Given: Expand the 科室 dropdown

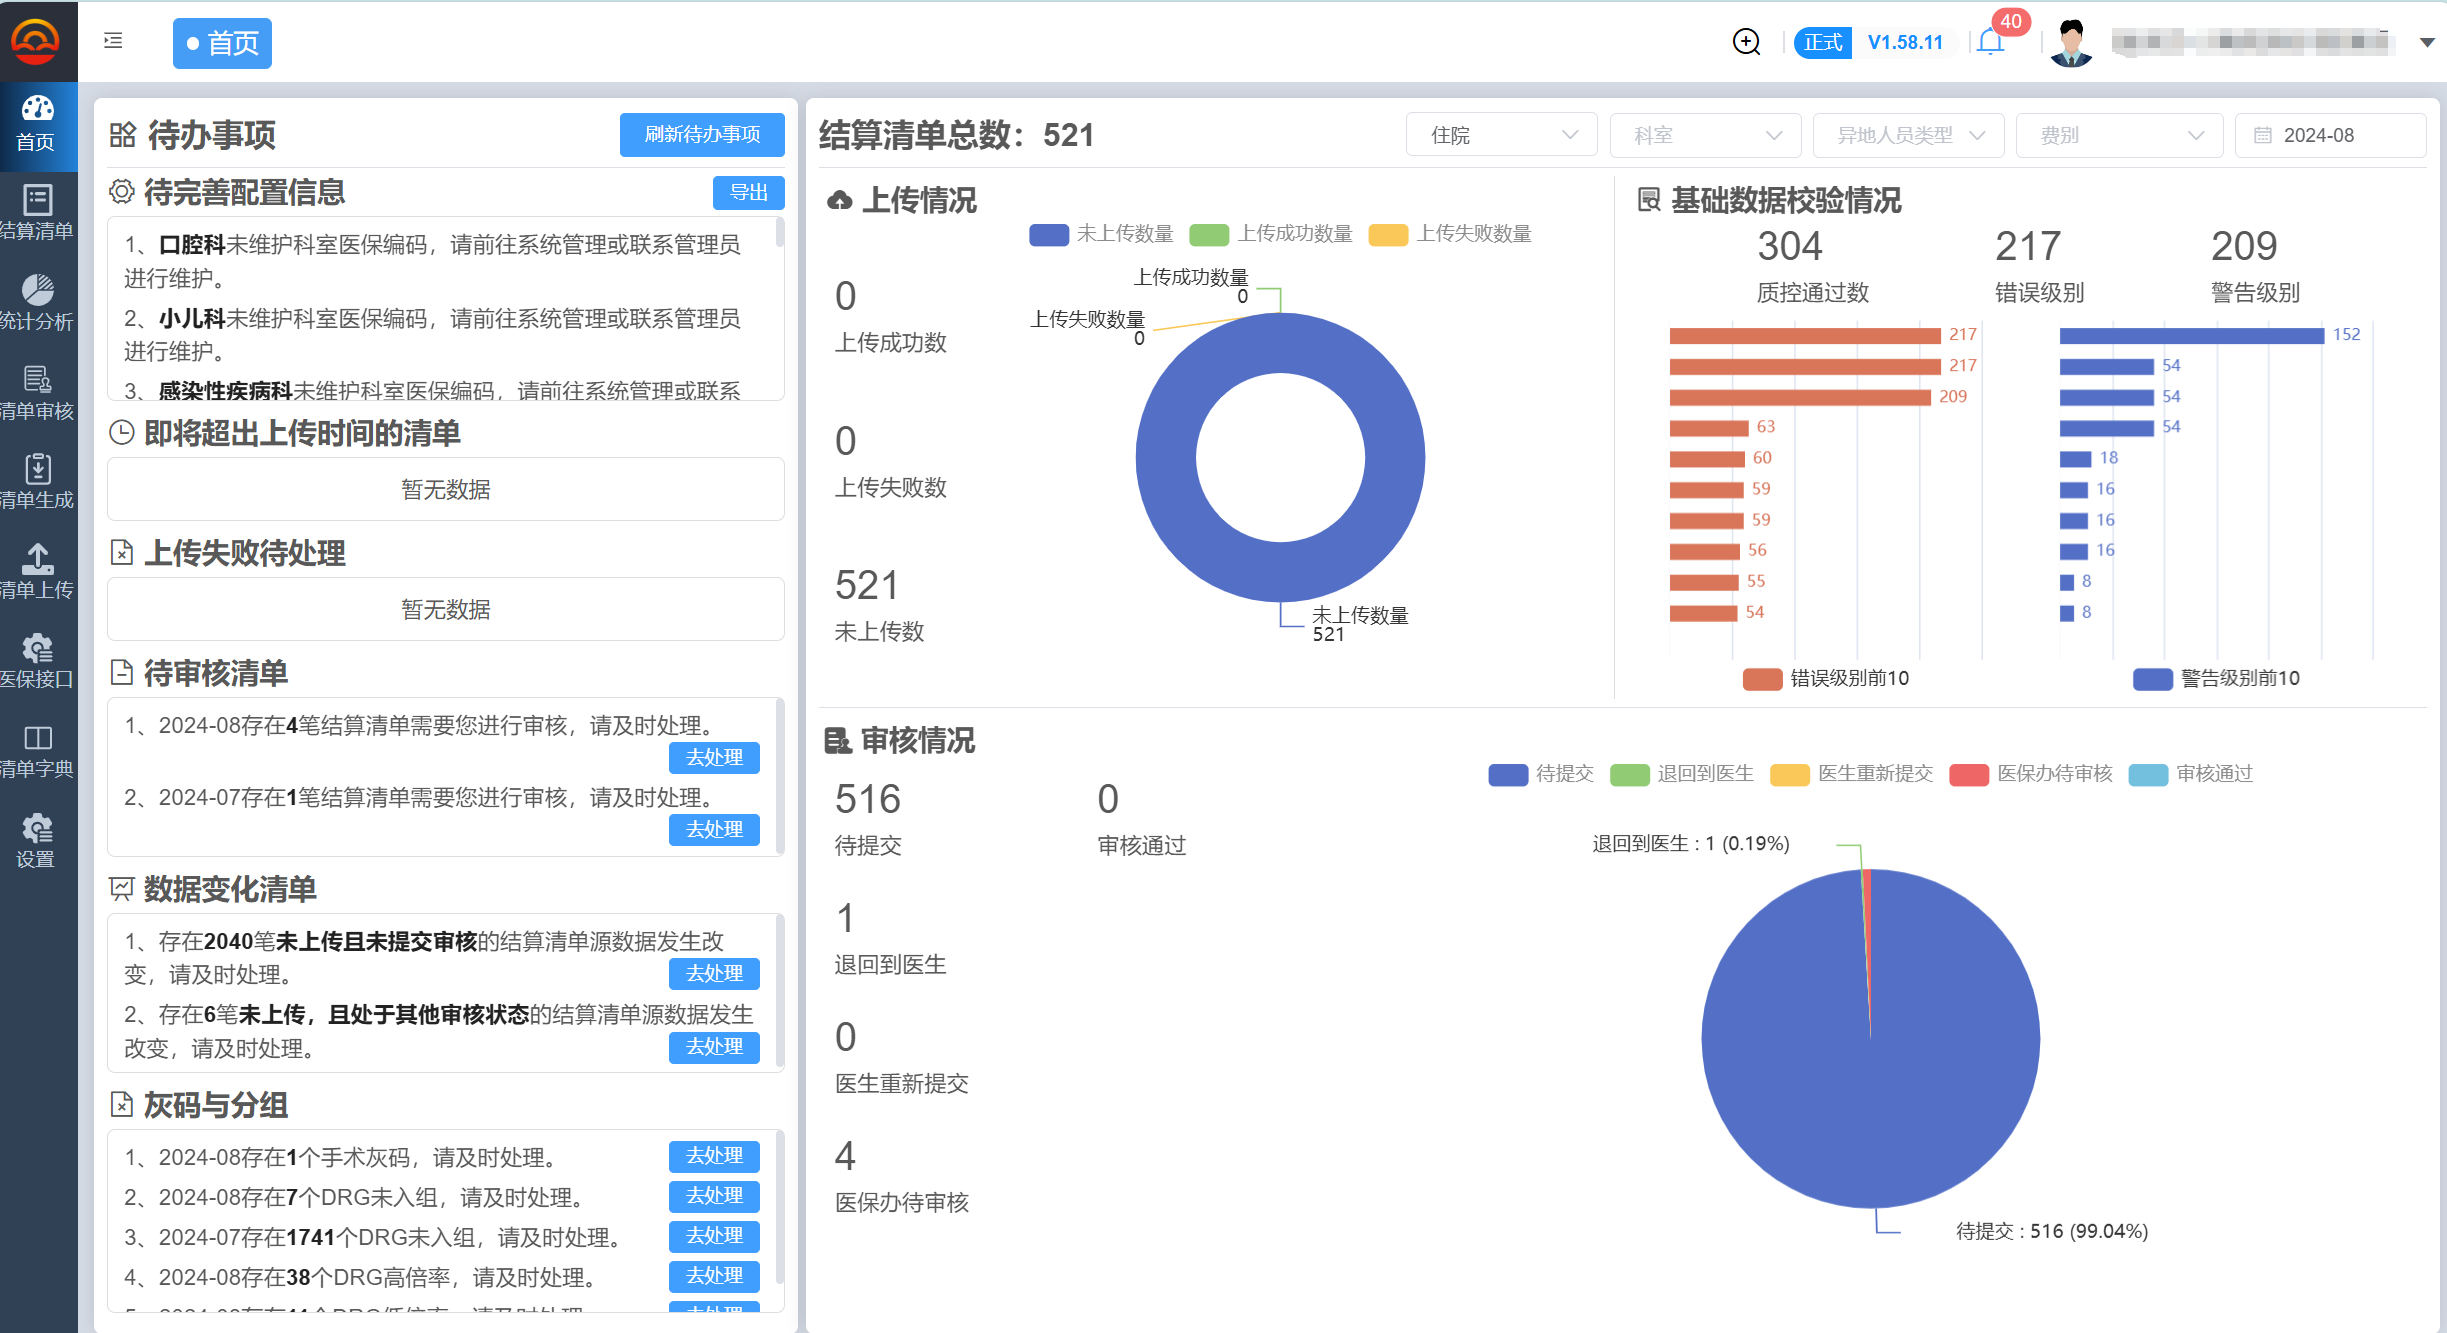Looking at the screenshot, I should click(x=1705, y=135).
